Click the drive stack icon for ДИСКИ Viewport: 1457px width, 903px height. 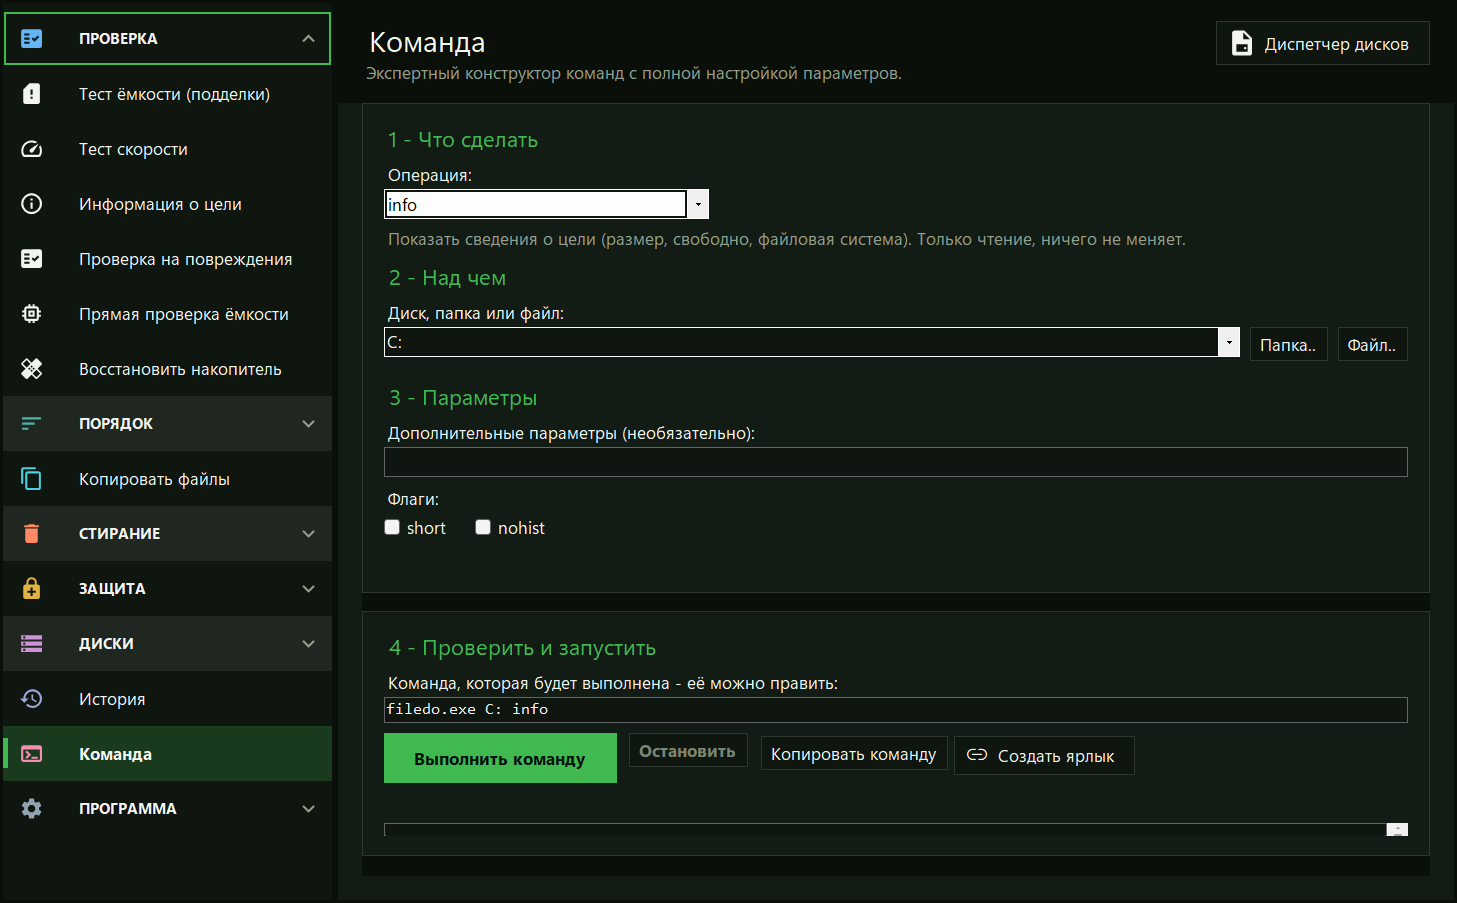(x=32, y=644)
